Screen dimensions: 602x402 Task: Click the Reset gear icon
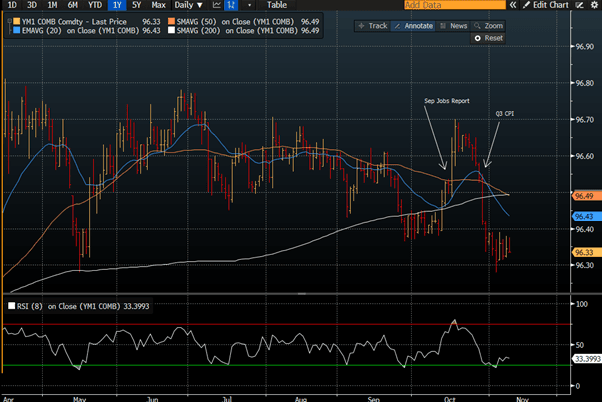pos(477,38)
